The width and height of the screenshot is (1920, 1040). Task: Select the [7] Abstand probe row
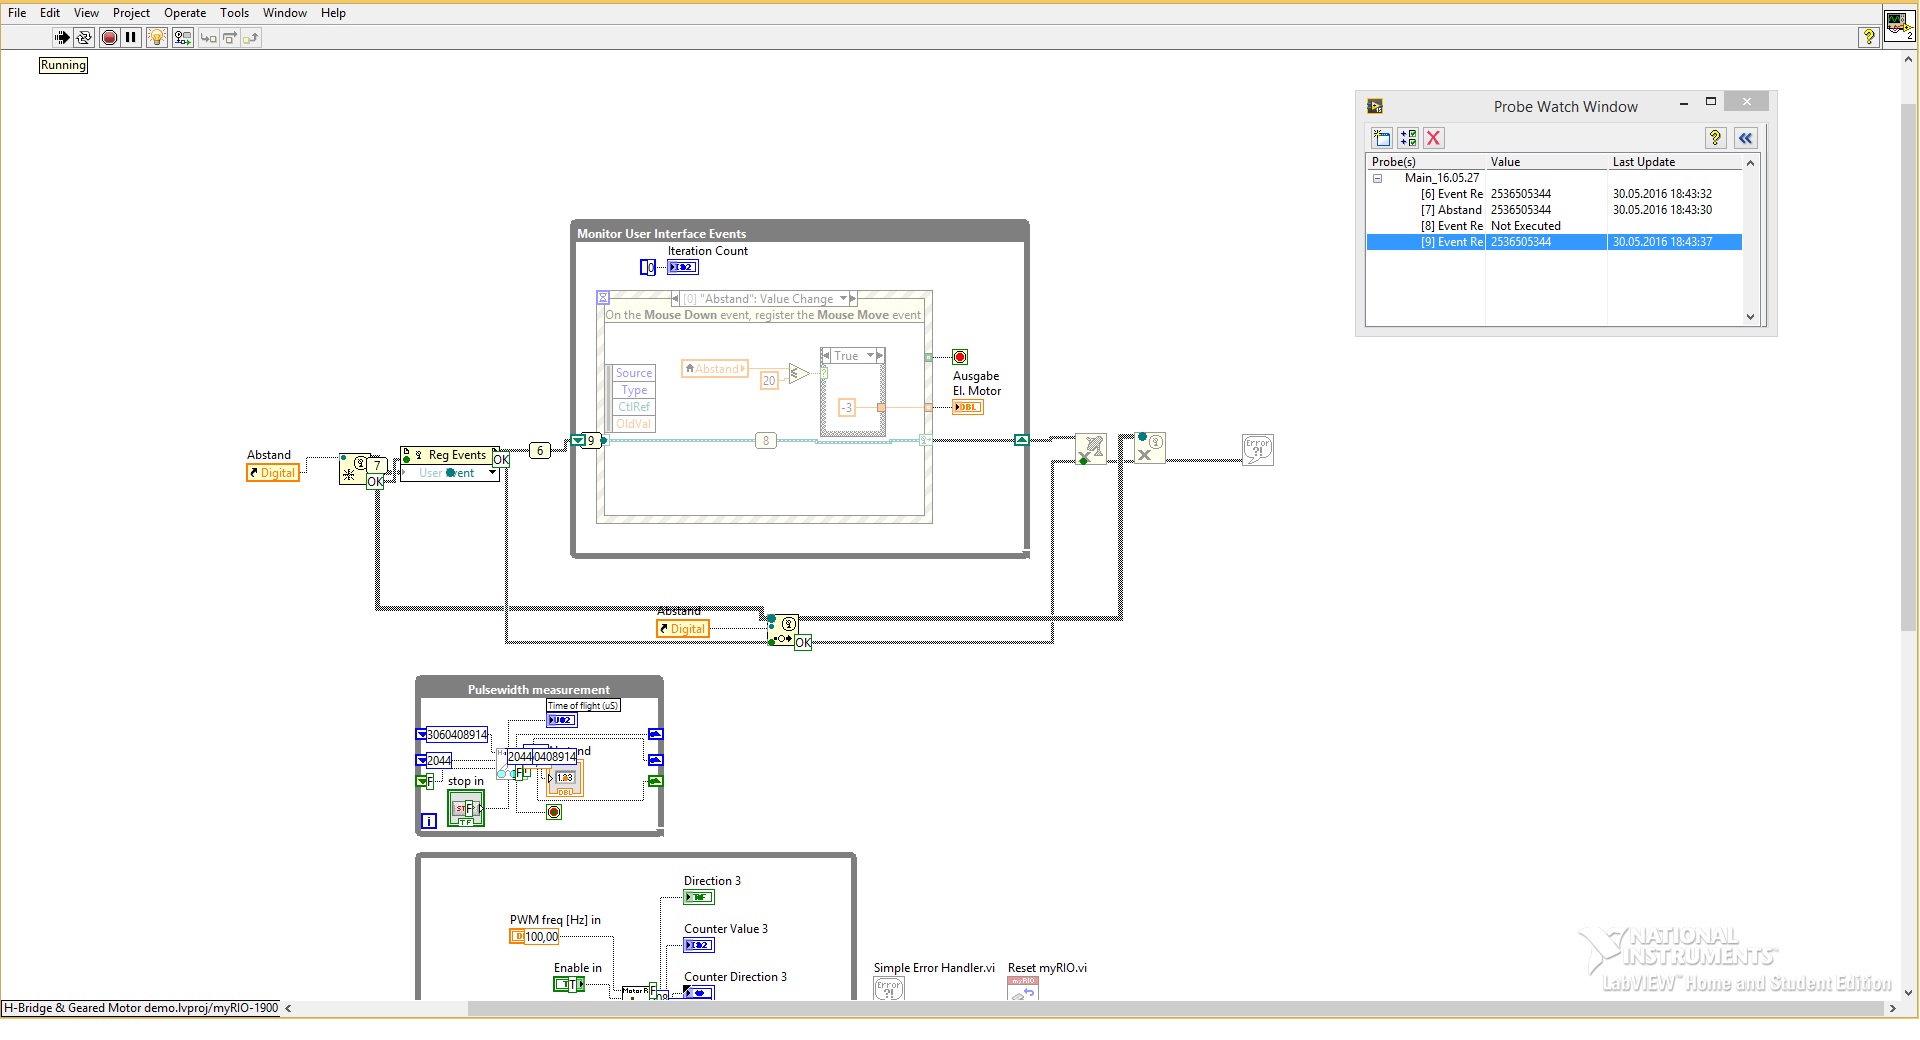1451,210
